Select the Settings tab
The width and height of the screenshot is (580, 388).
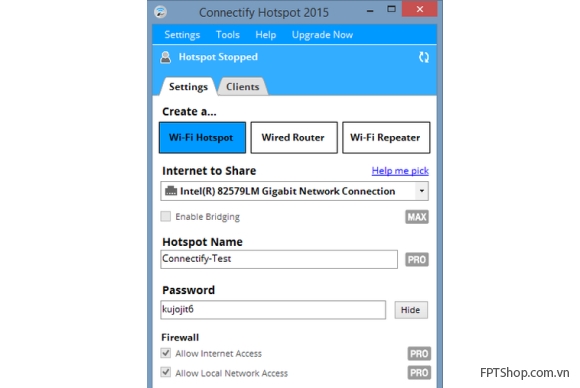[188, 87]
